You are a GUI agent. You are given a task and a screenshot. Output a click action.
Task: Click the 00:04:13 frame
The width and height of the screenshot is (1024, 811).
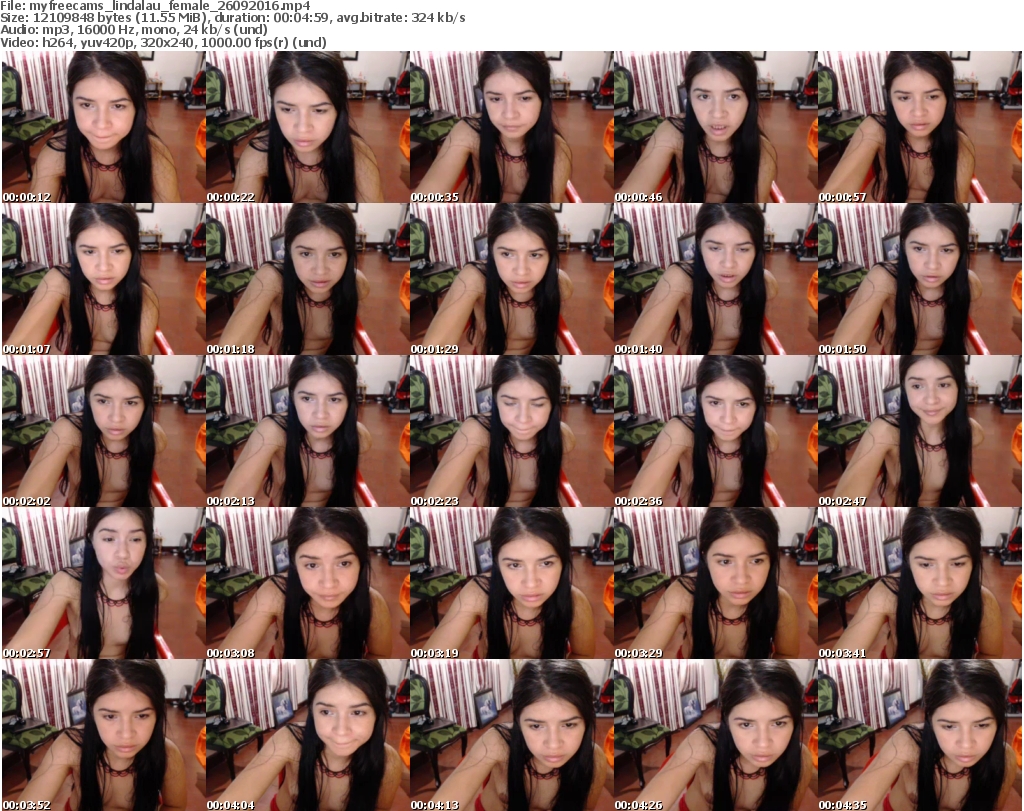510,735
